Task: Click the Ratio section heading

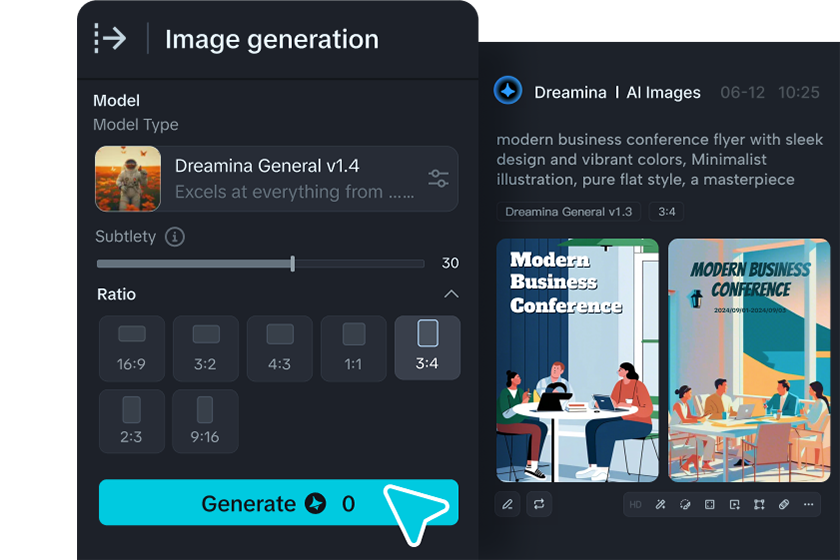Action: coord(116,294)
